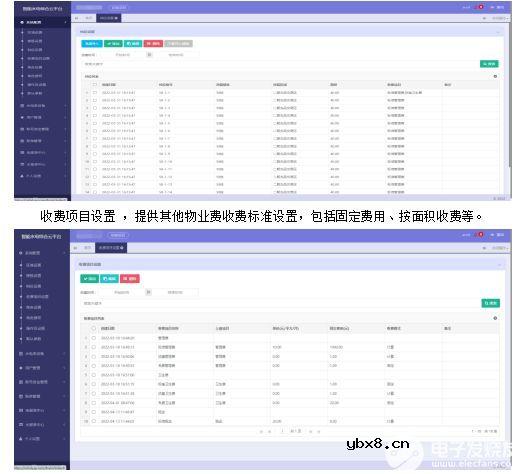The image size is (525, 474).
Task: Open table column settings gear in lower screenshot
Action: click(495, 318)
